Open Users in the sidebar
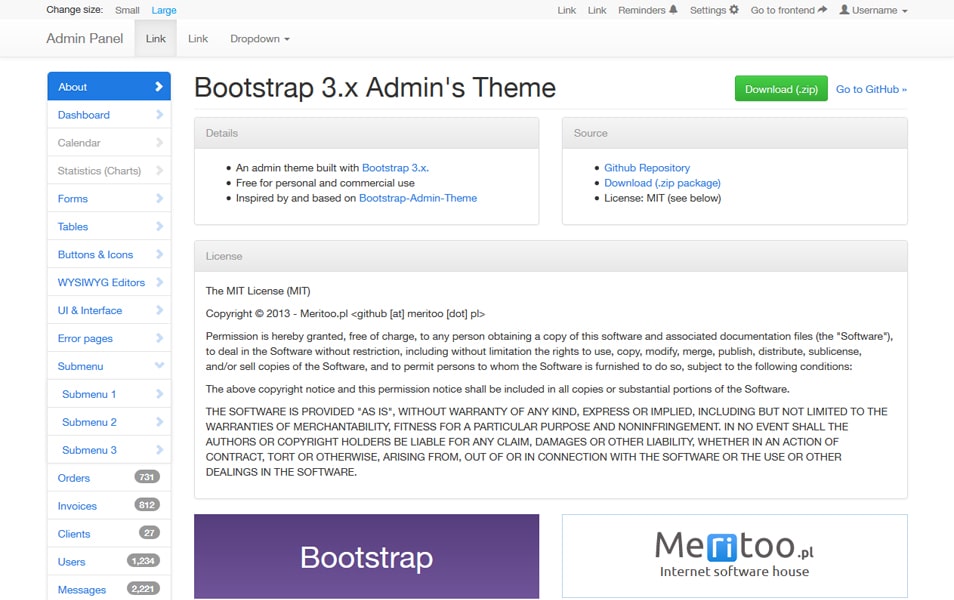Viewport: 954px width, 600px height. pos(109,562)
